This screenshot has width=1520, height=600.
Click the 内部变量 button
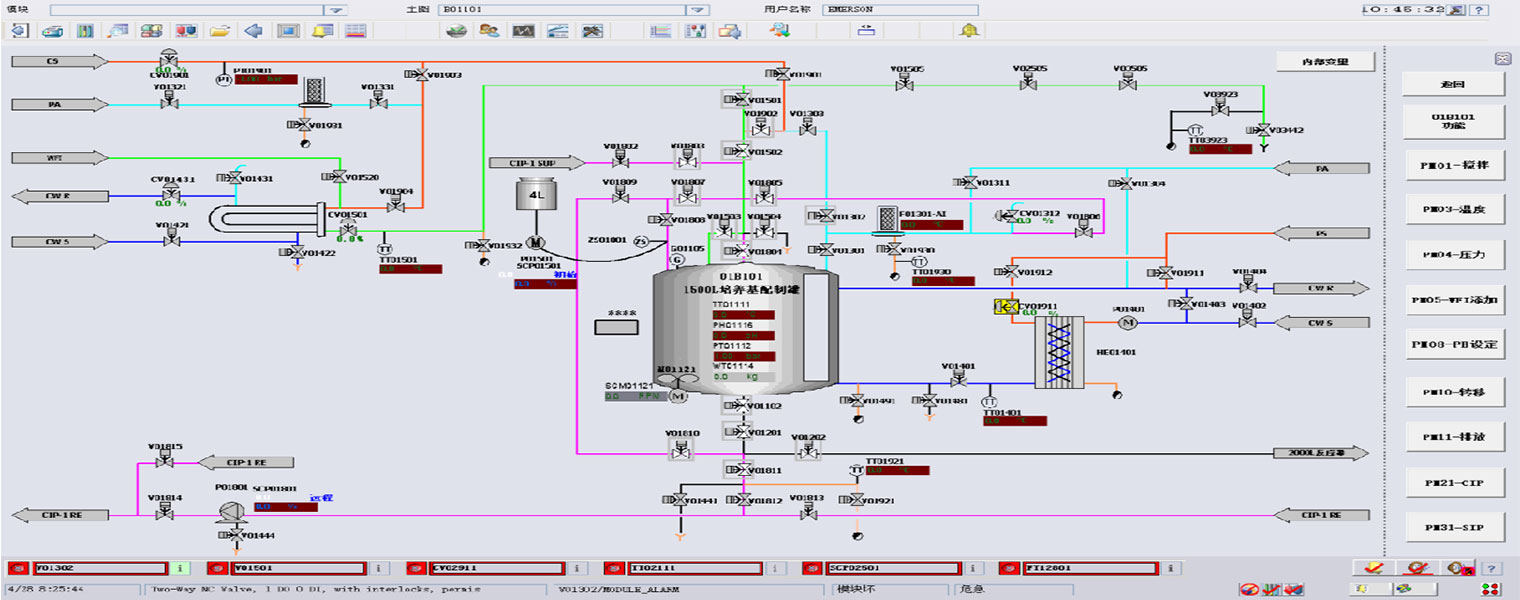[x=1324, y=62]
